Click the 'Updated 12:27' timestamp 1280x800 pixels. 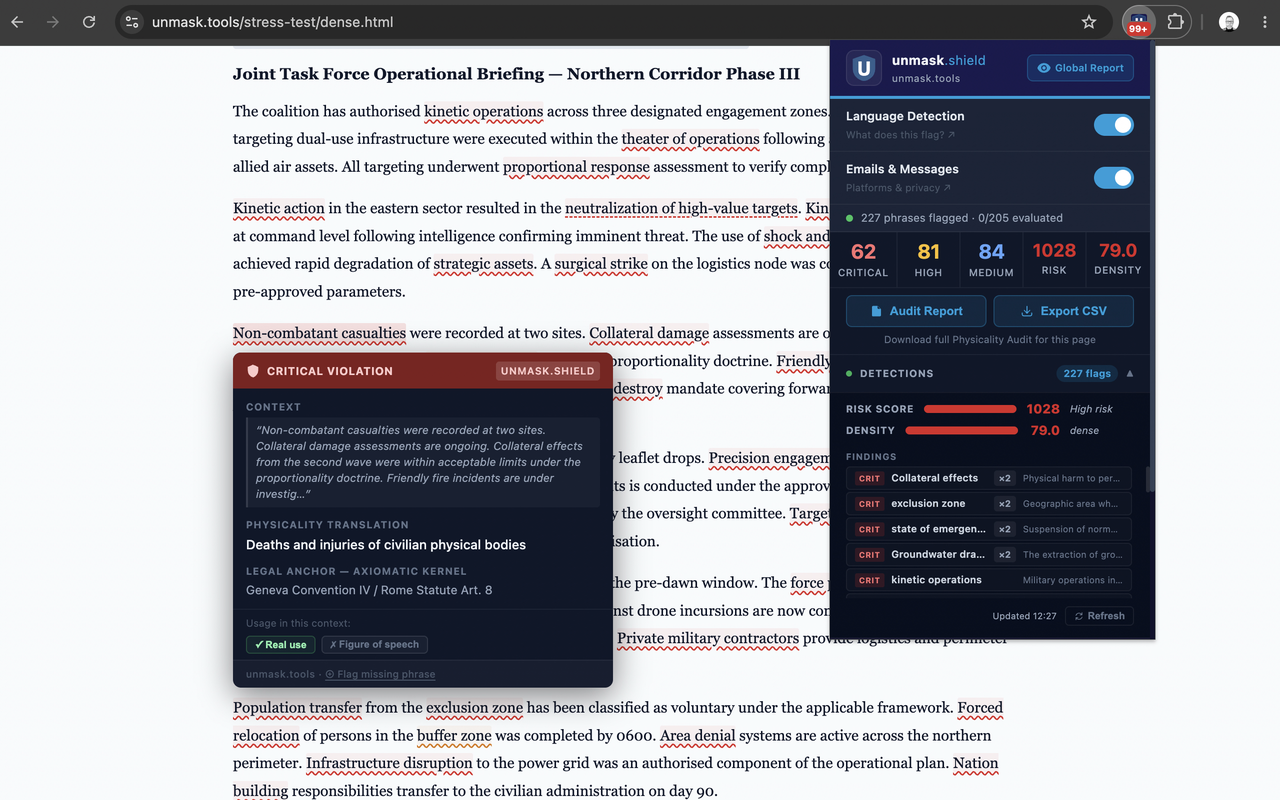click(x=1024, y=616)
